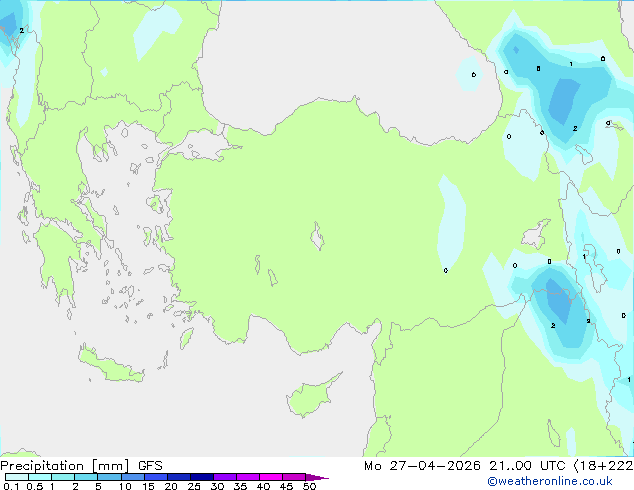Click the above-50 arrow tip of the legend

coord(317,477)
